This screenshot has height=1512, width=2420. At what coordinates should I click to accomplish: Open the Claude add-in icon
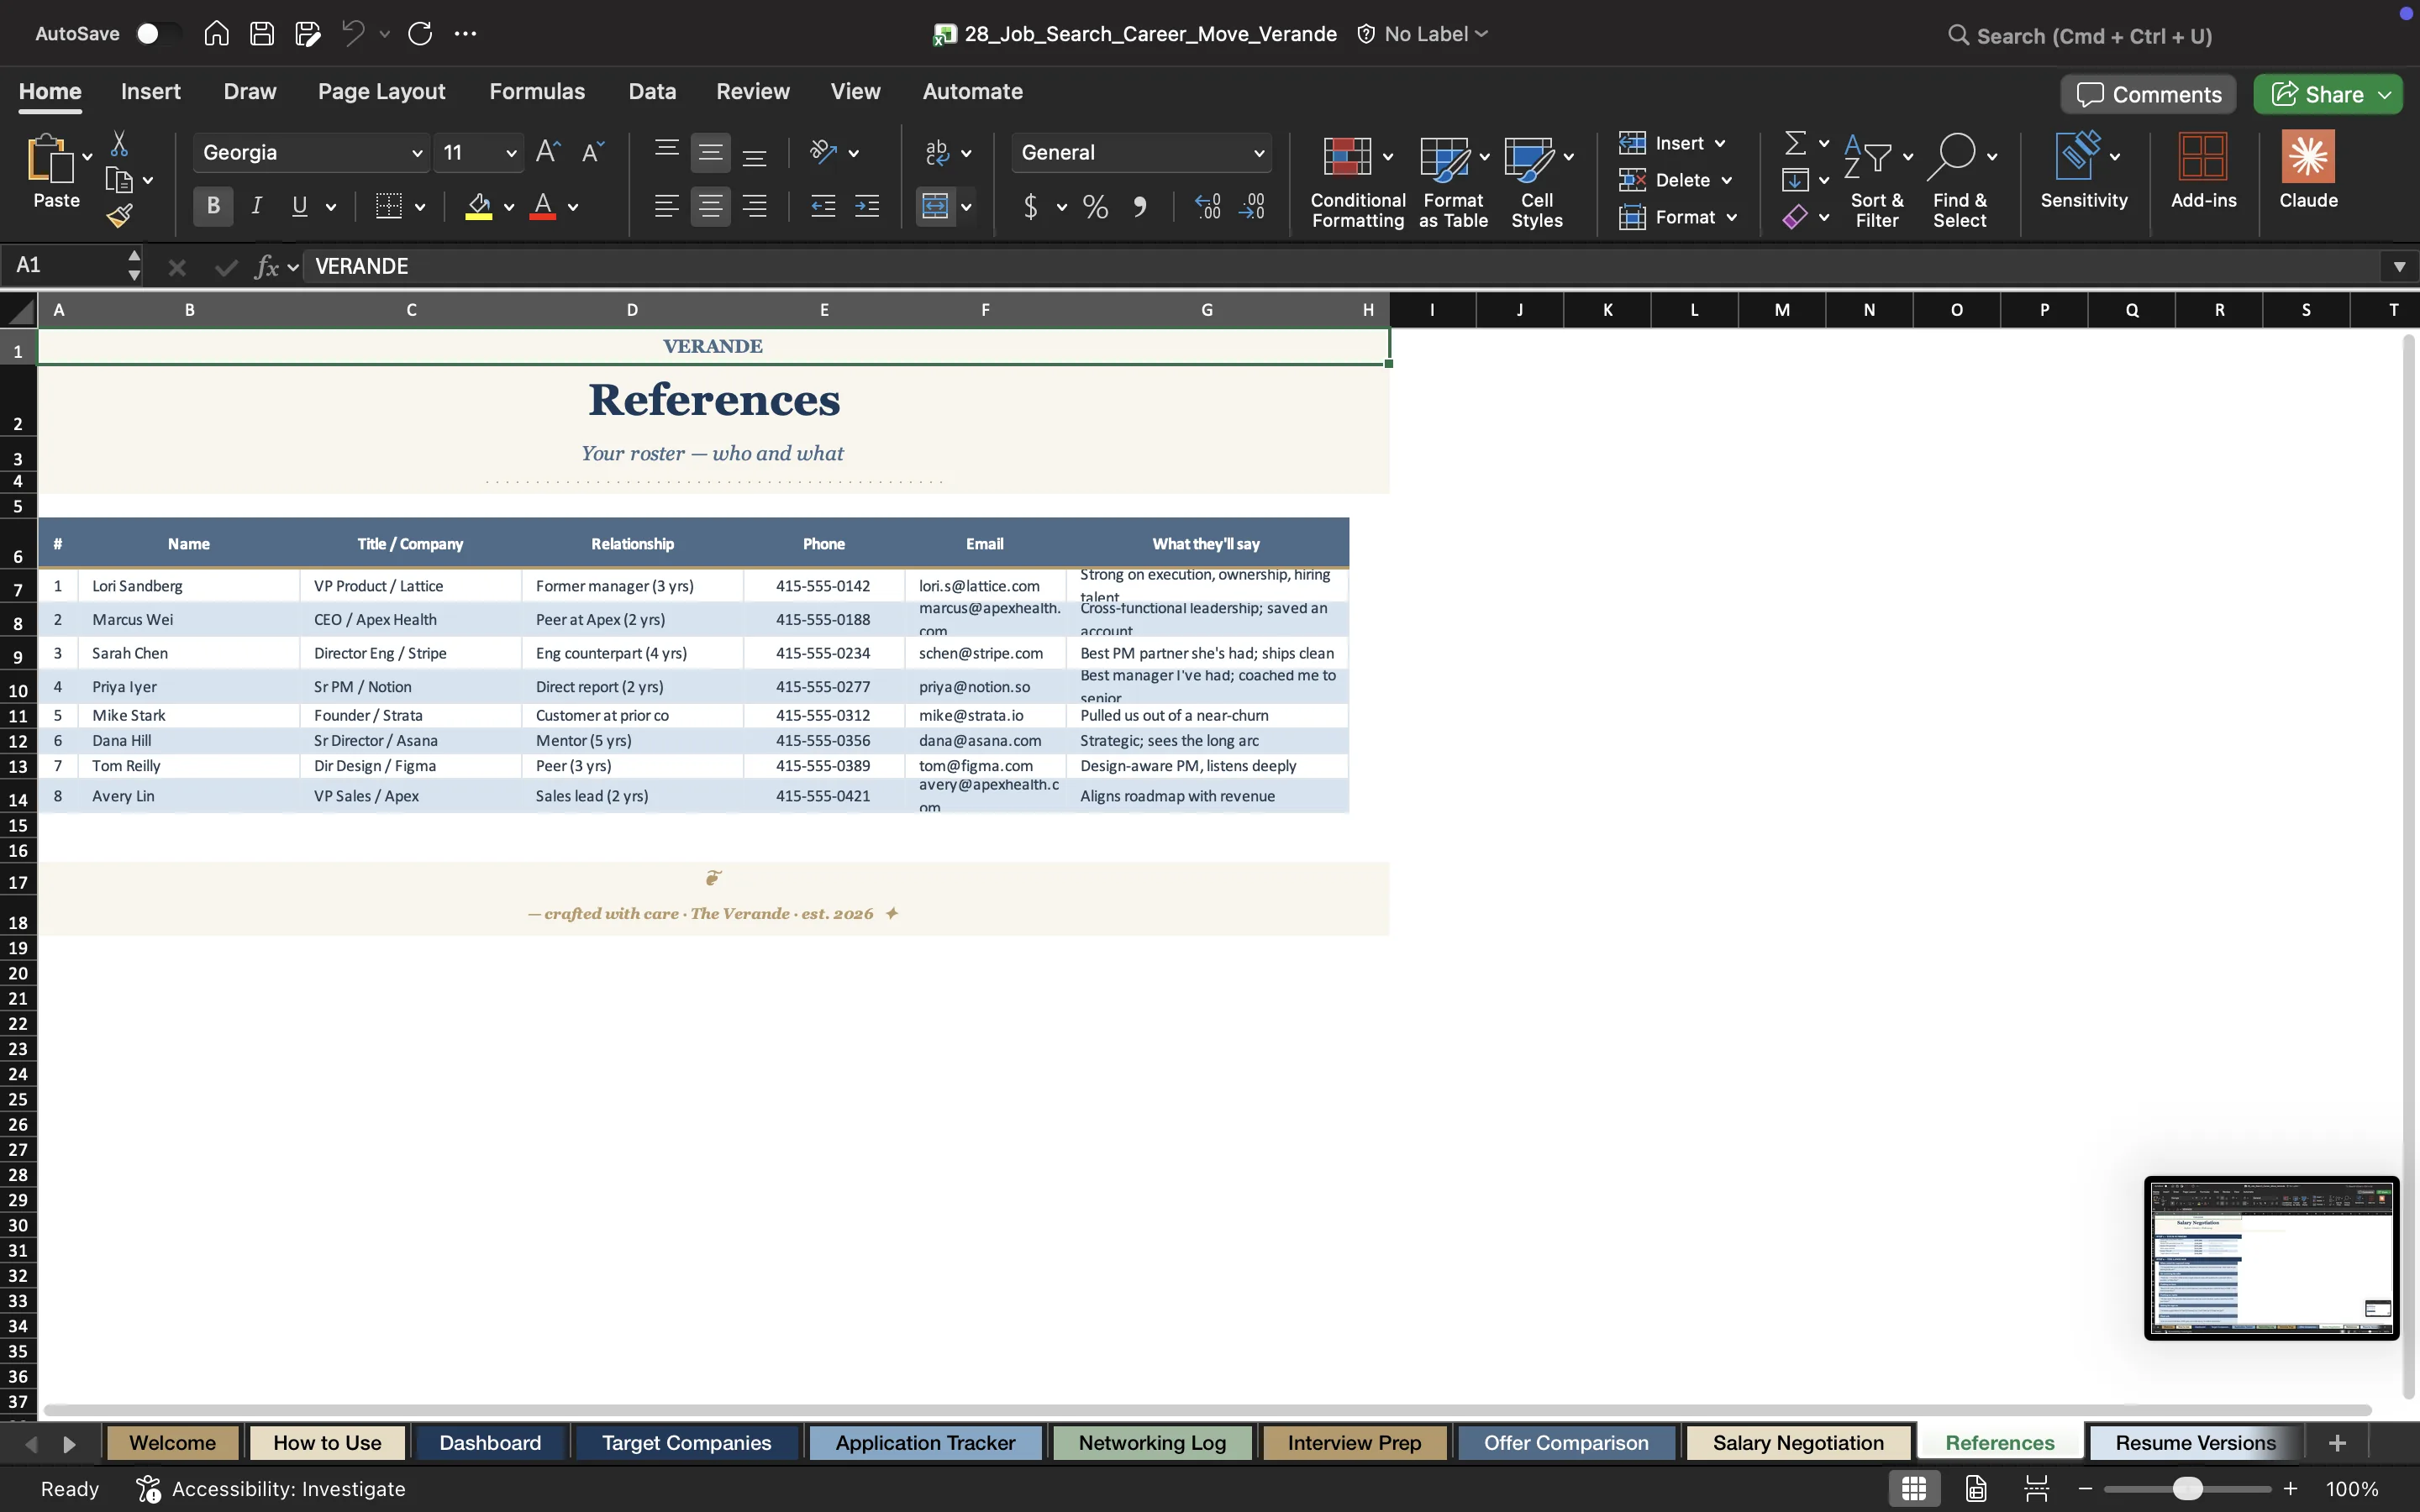pos(2308,170)
